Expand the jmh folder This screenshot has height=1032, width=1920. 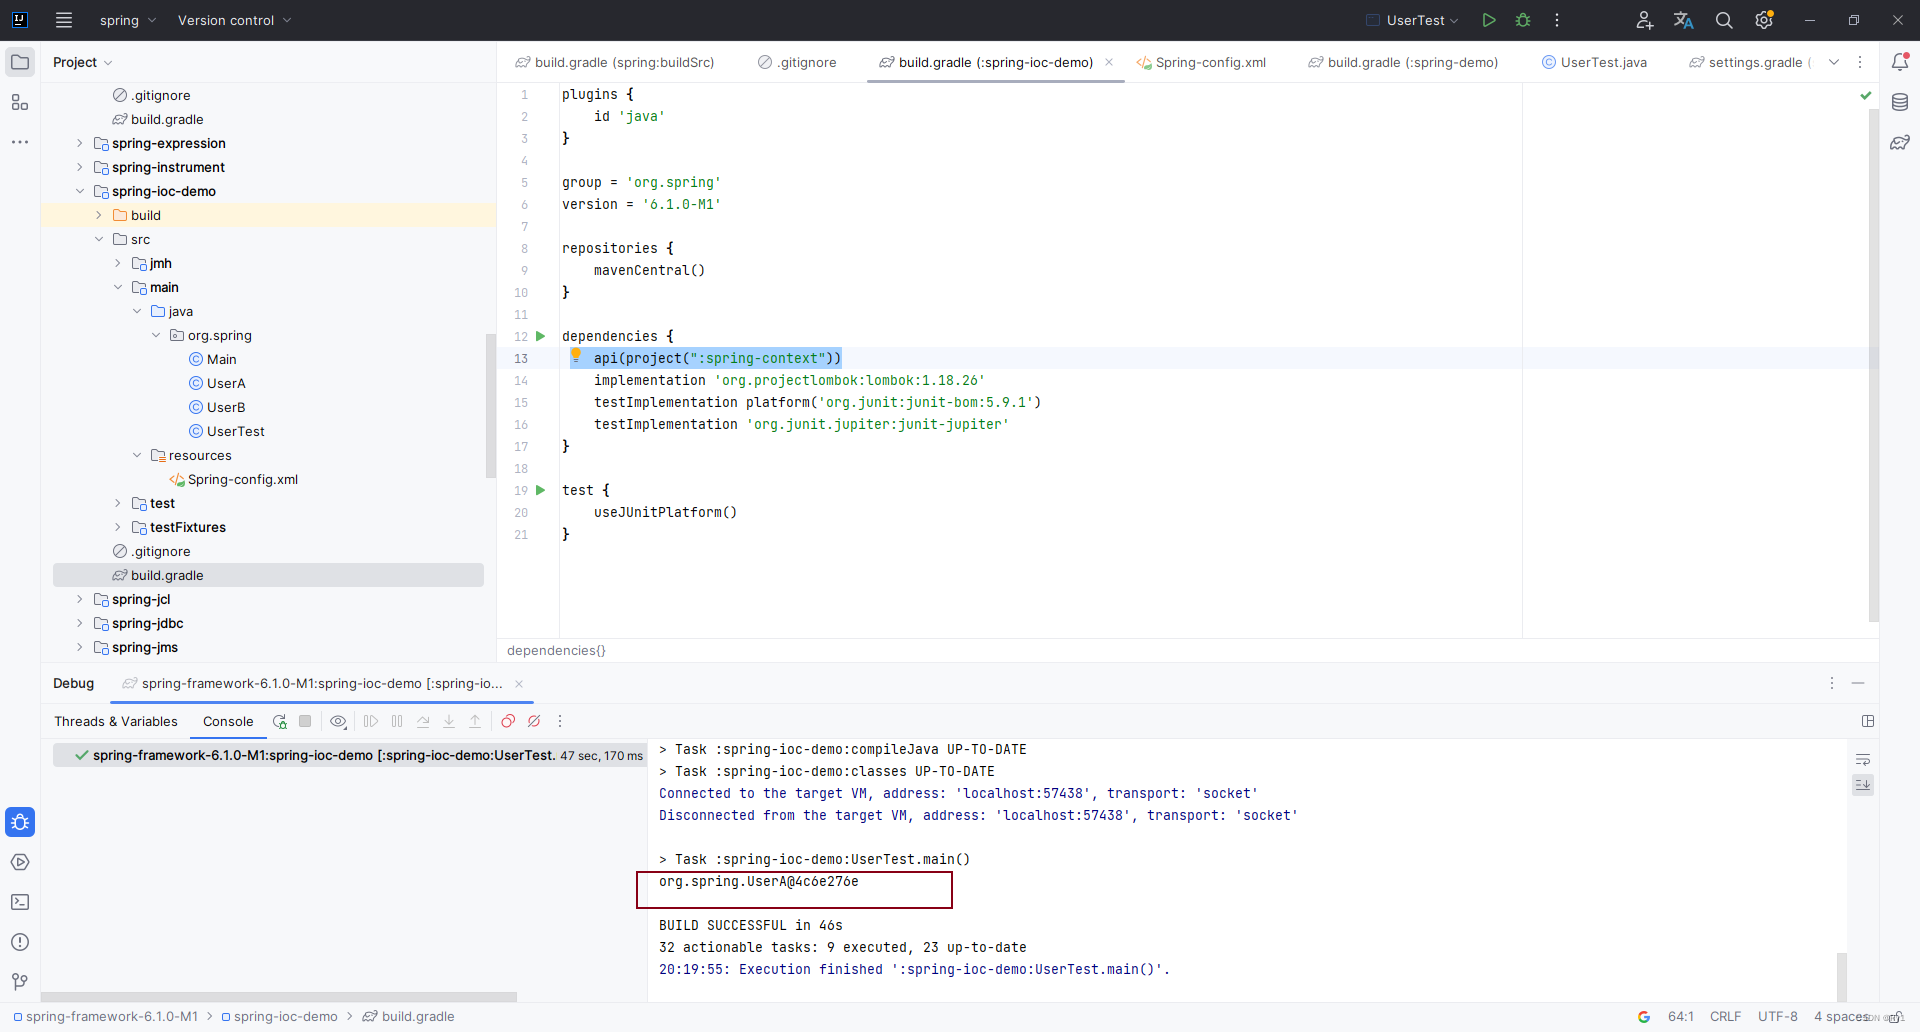(x=118, y=263)
